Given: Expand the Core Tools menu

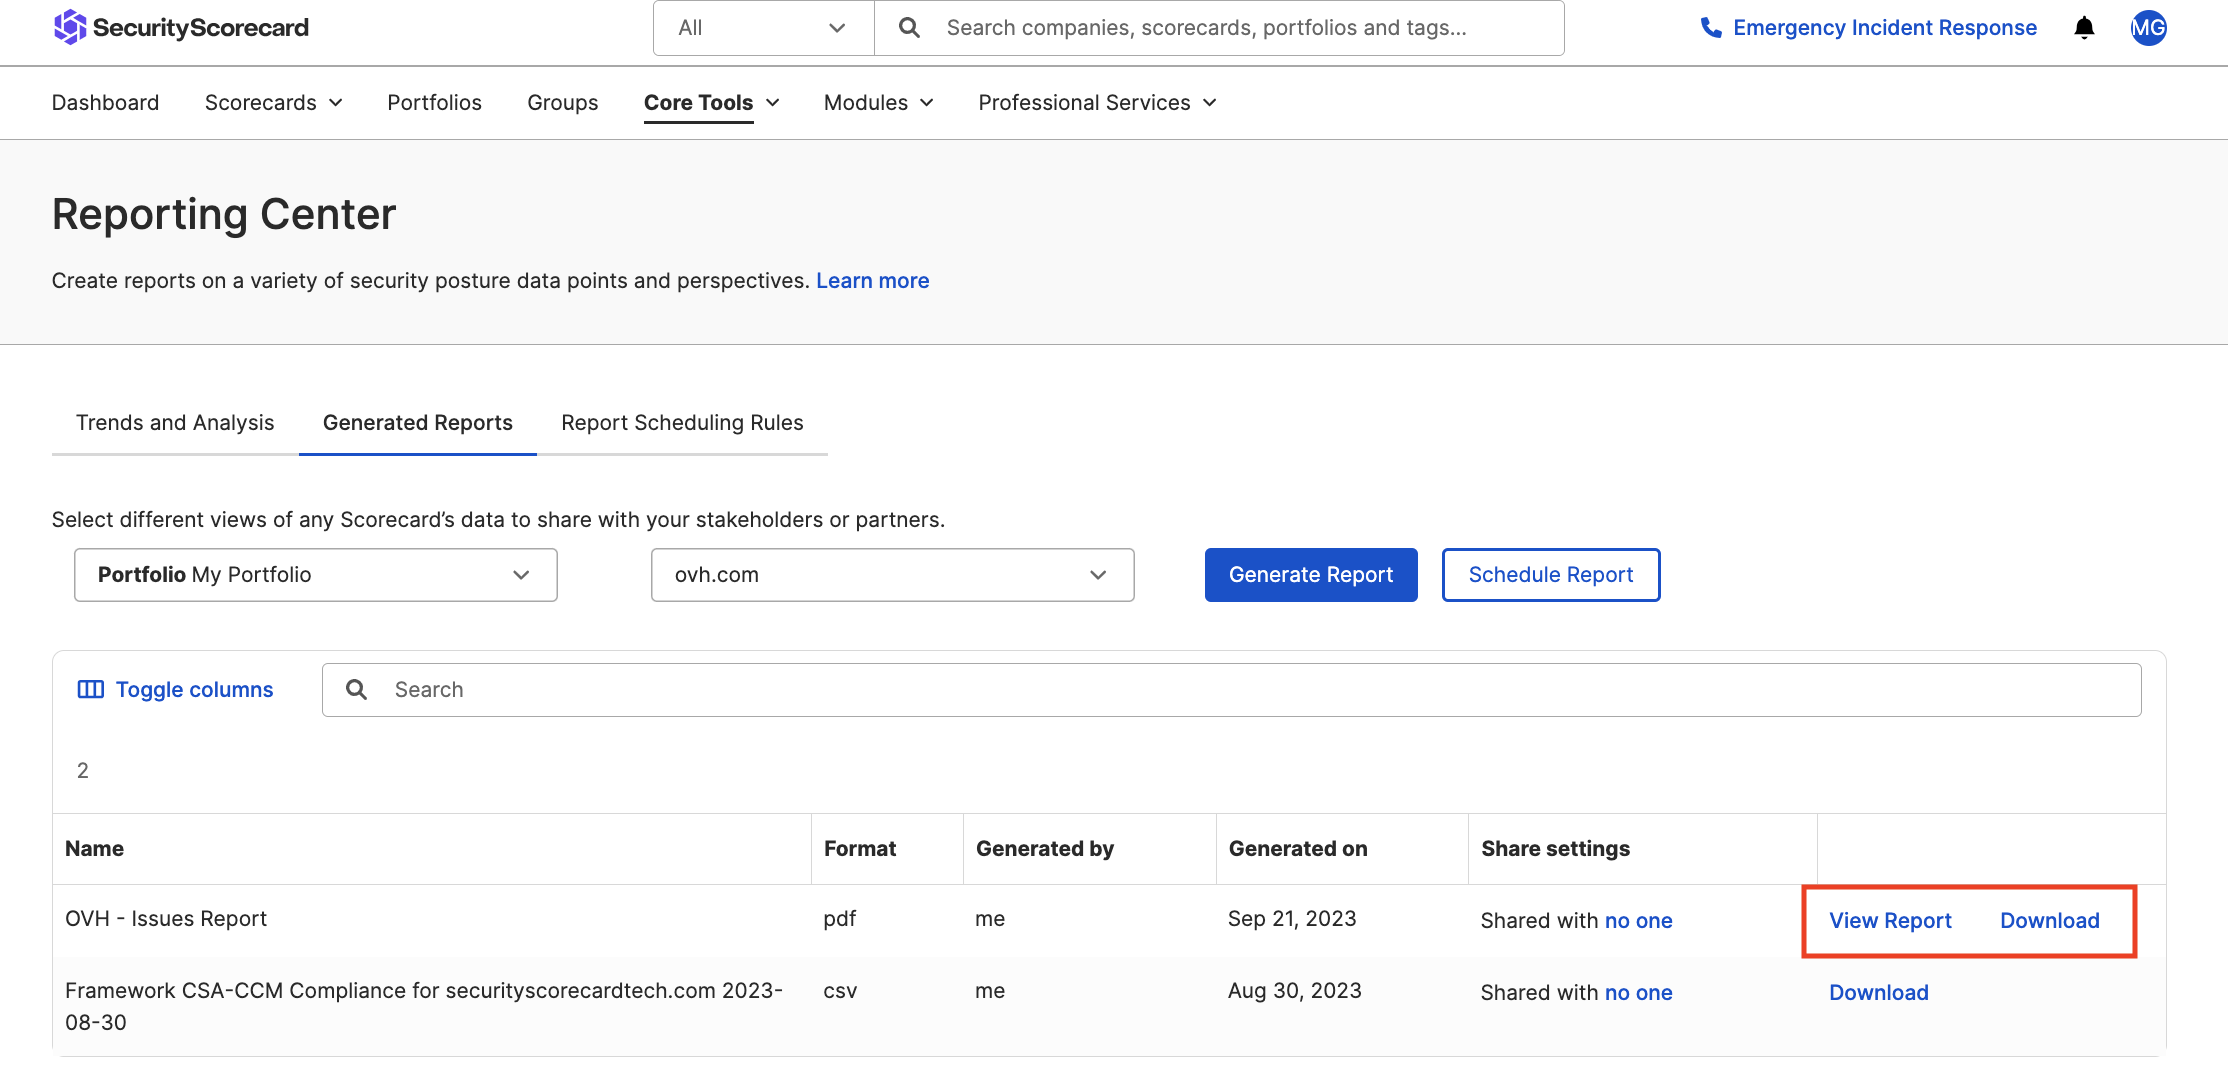Looking at the screenshot, I should coord(711,102).
